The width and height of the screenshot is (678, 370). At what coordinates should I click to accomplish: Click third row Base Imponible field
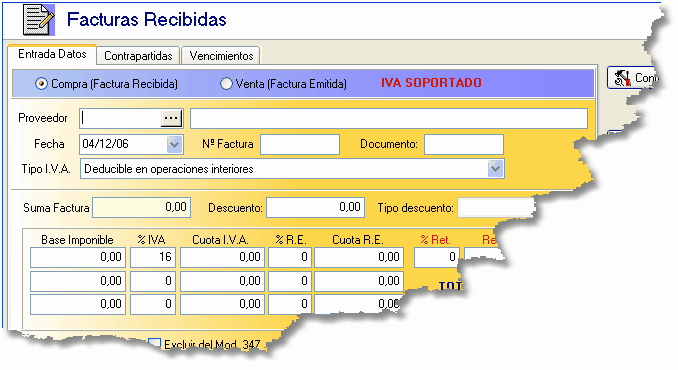[x=78, y=304]
